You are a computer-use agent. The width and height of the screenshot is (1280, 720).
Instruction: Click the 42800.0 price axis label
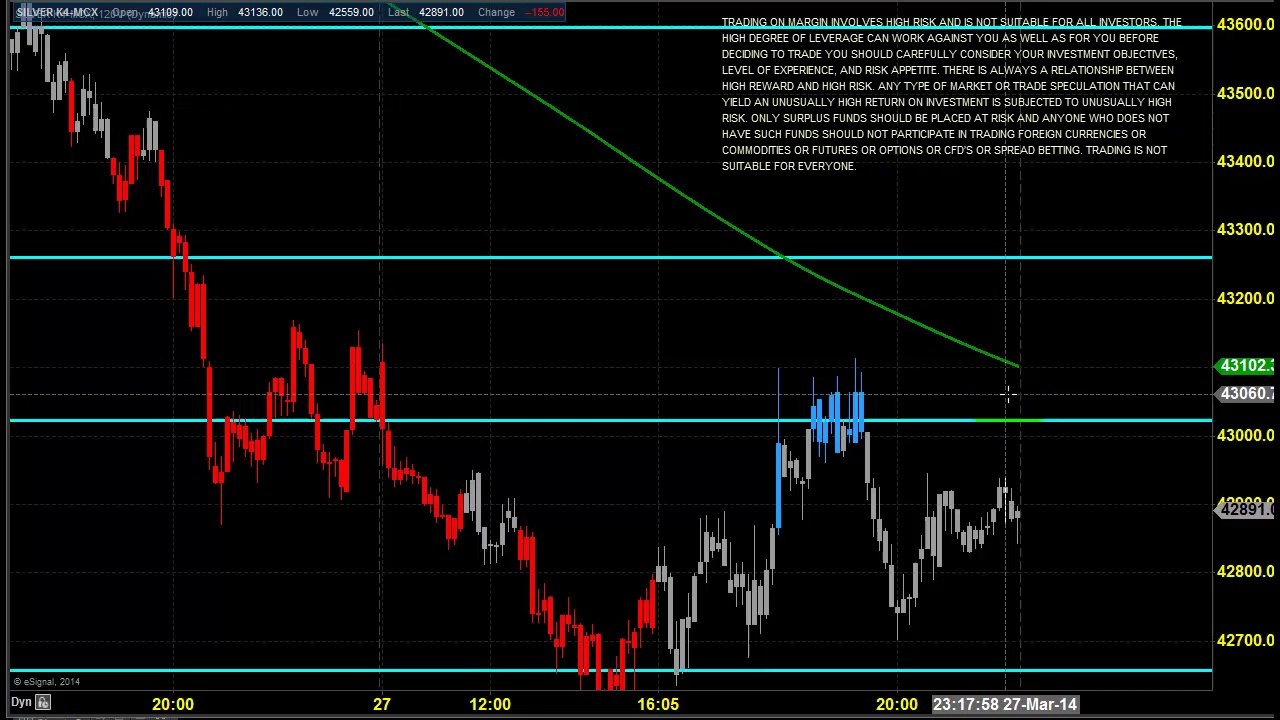pos(1245,572)
